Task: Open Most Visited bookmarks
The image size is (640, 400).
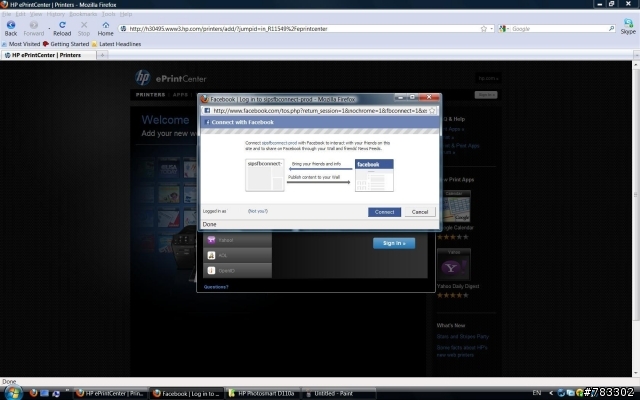Action: pyautogui.click(x=21, y=44)
